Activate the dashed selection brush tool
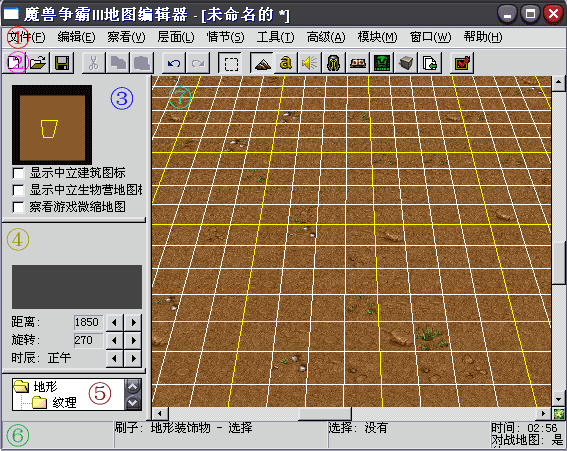The image size is (567, 451). click(231, 63)
